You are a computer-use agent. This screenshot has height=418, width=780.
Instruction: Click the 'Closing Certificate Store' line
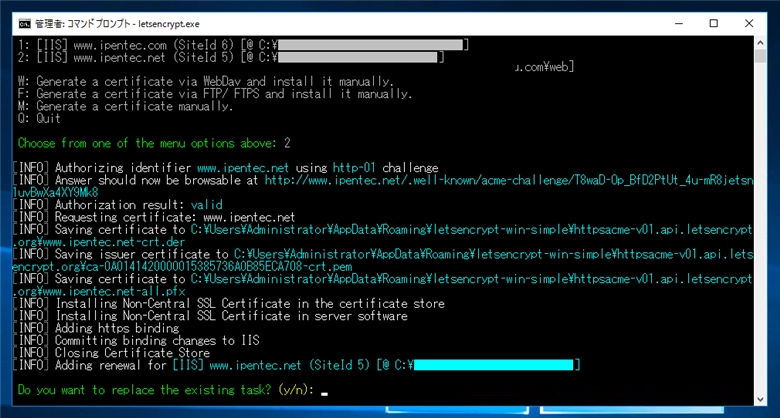coord(111,353)
